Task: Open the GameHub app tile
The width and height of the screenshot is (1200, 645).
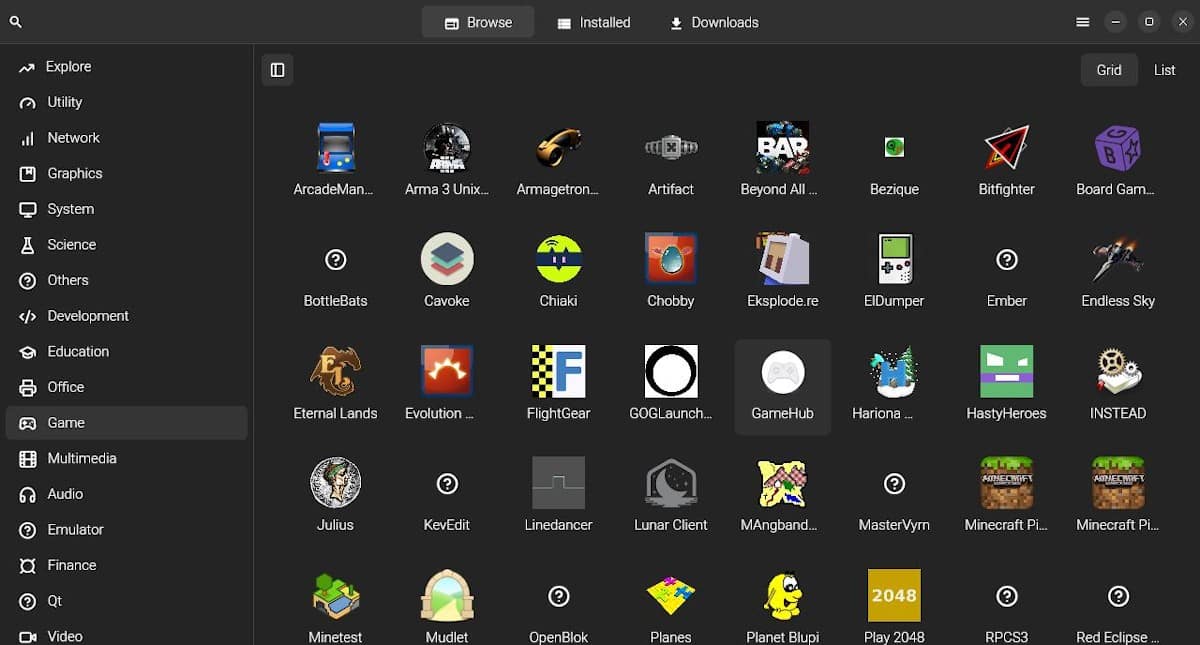Action: (x=782, y=386)
